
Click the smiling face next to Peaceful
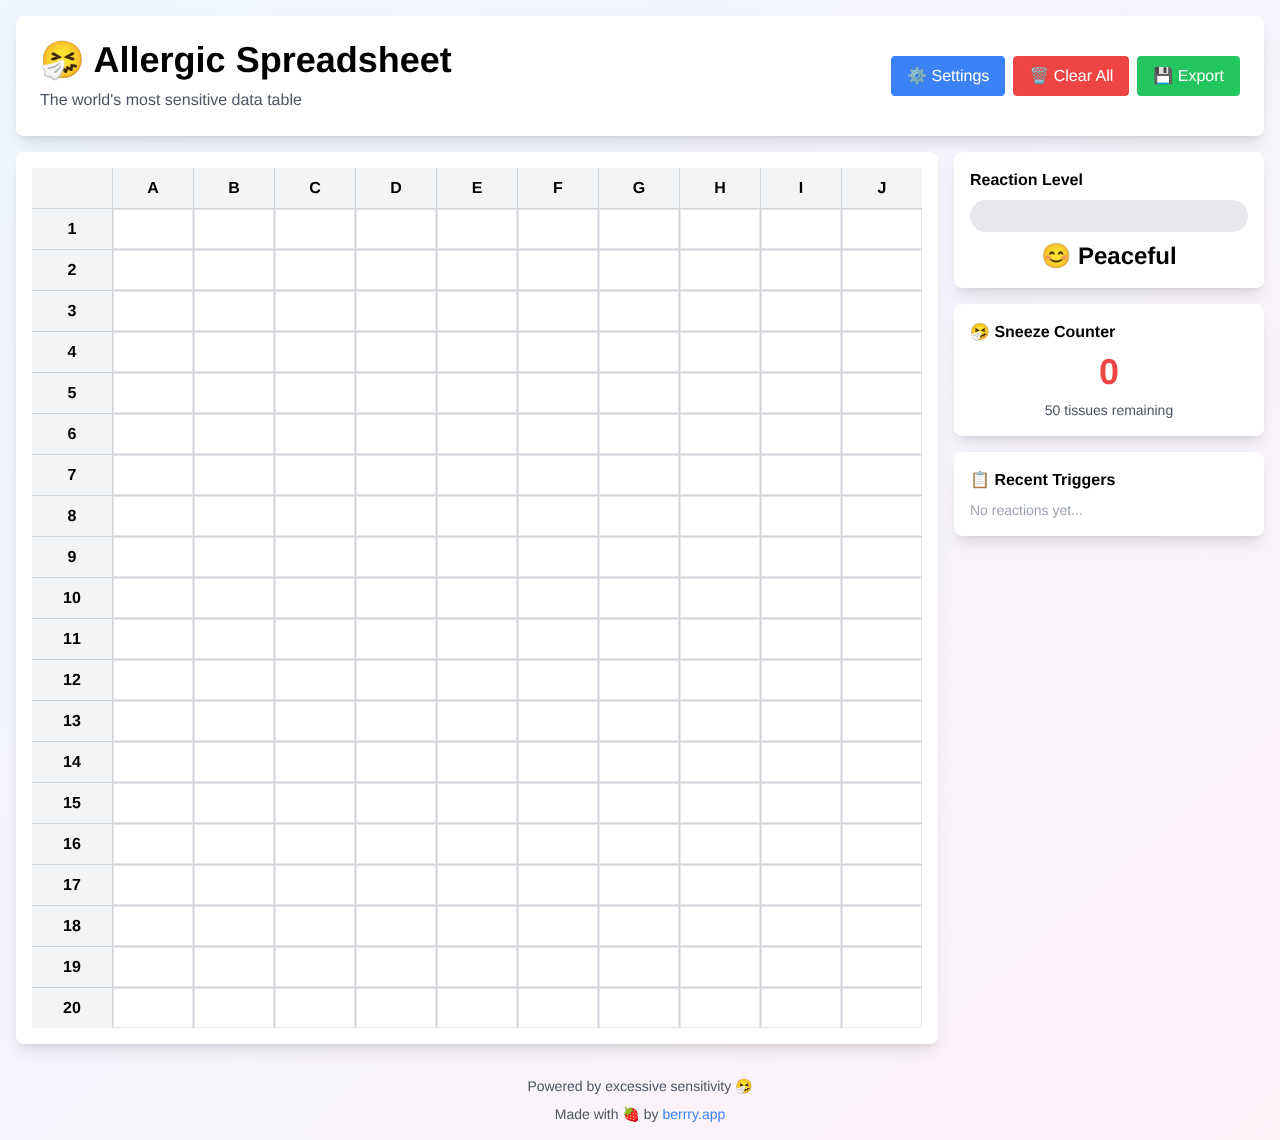pos(1056,256)
